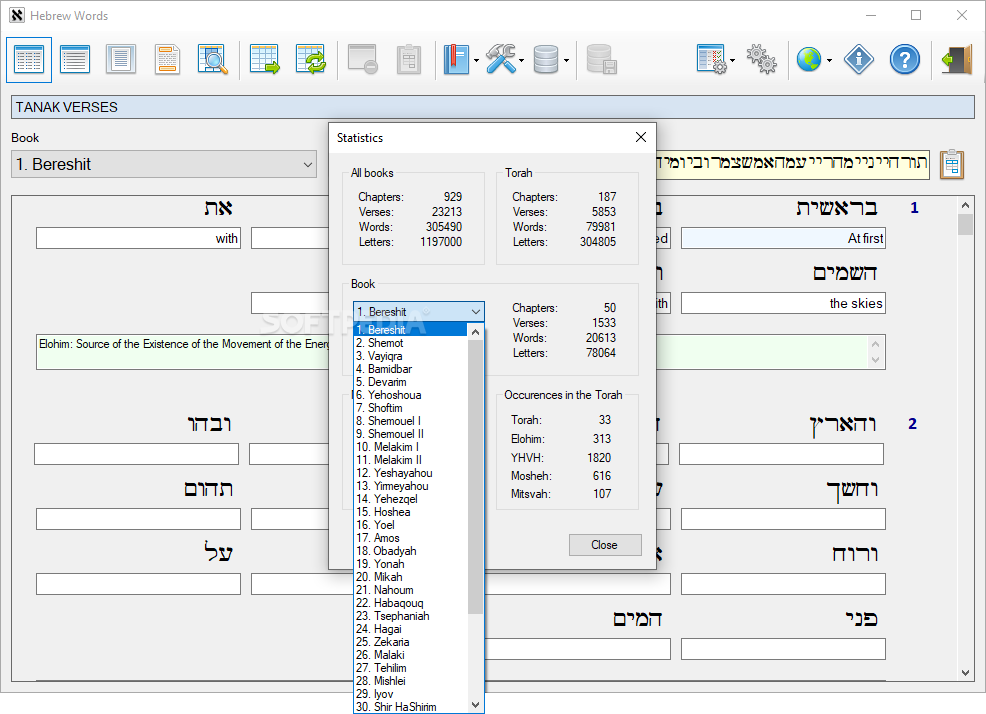Click the main verses scrollbar down arrow
986x714 pixels.
(965, 672)
